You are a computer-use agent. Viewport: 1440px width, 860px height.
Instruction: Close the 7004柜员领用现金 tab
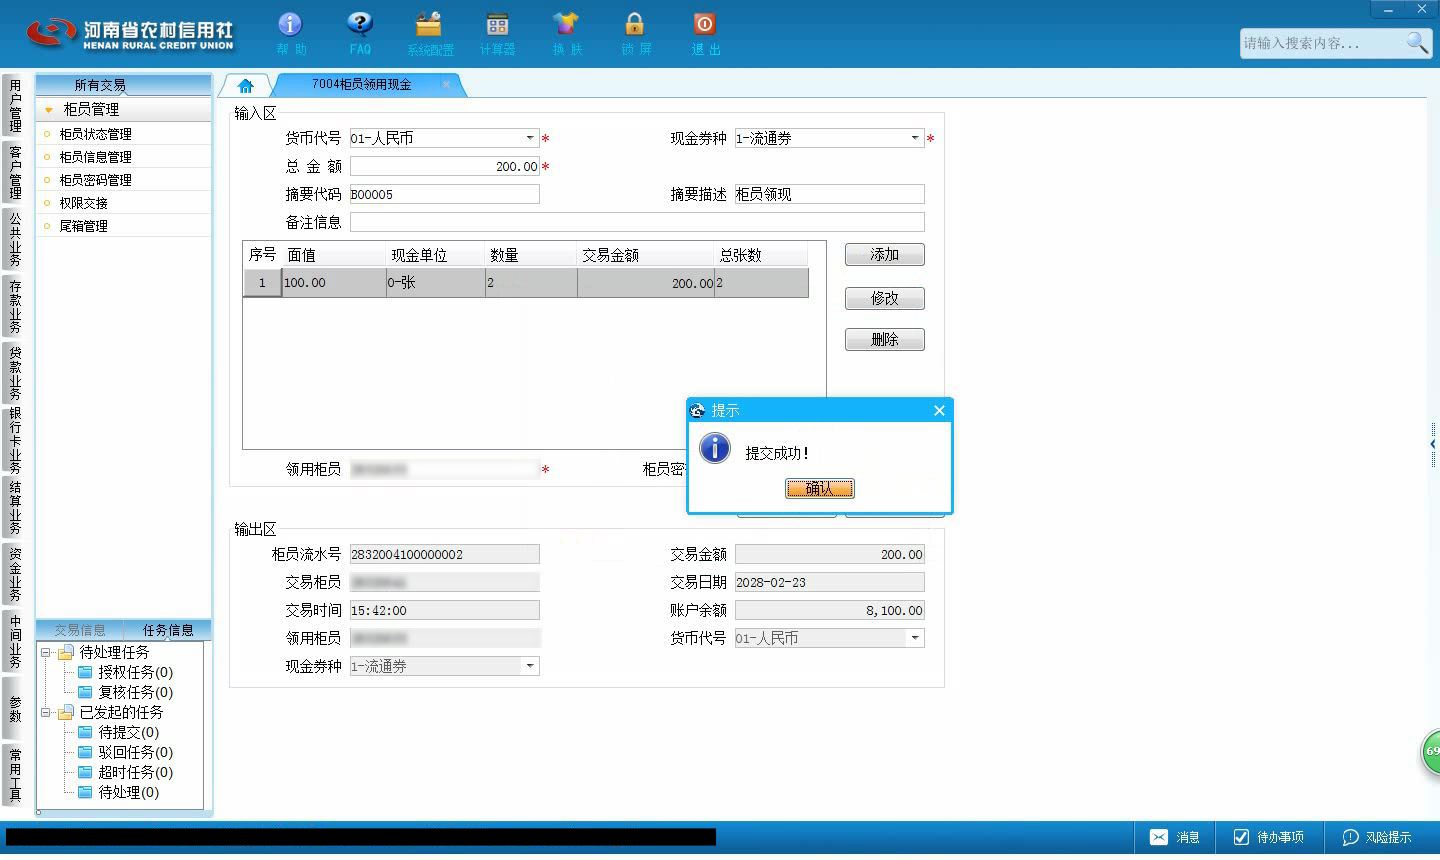point(446,85)
